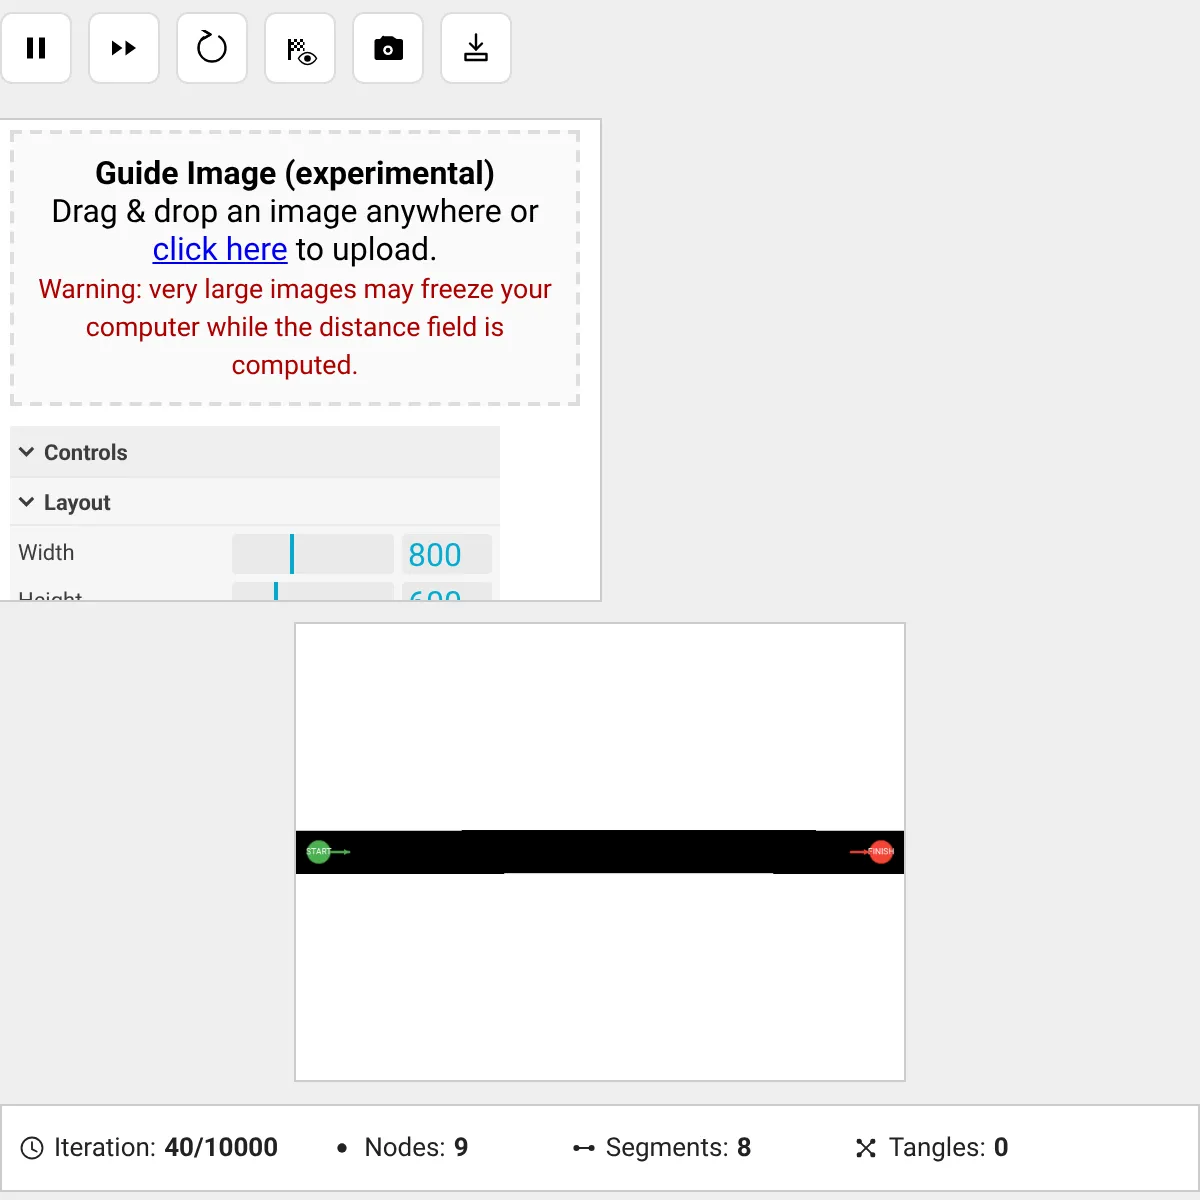Click the red FINISH node on canvas
The height and width of the screenshot is (1200, 1200).
coord(881,852)
